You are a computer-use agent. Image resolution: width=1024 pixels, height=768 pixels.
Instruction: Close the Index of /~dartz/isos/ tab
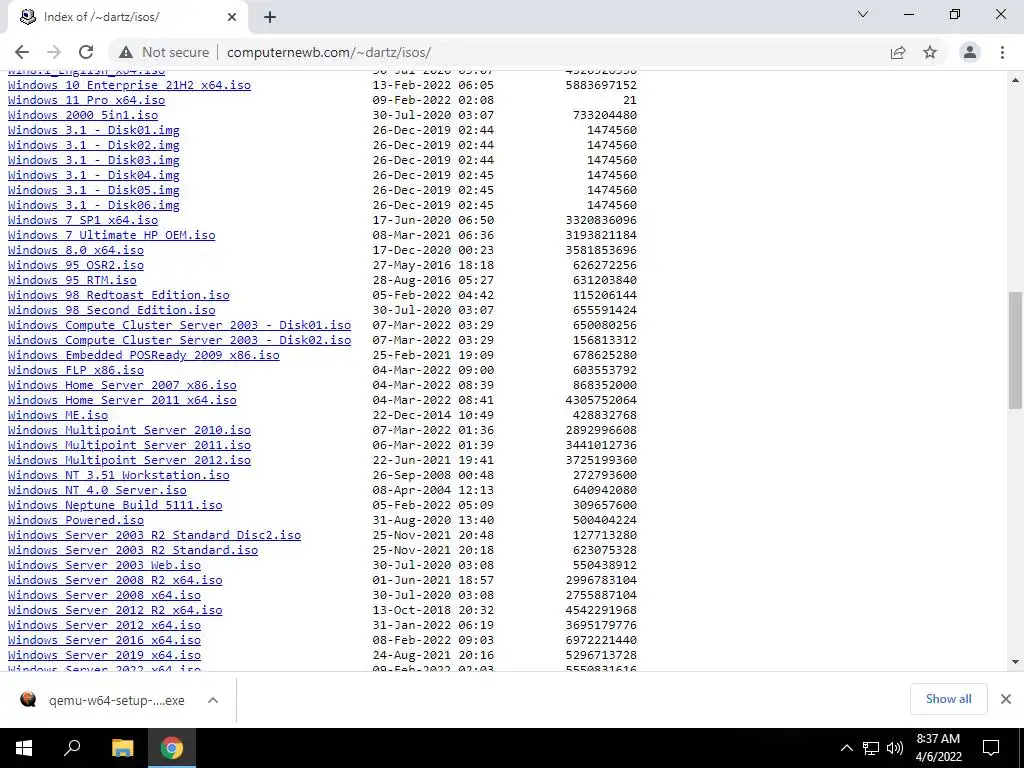(x=232, y=17)
